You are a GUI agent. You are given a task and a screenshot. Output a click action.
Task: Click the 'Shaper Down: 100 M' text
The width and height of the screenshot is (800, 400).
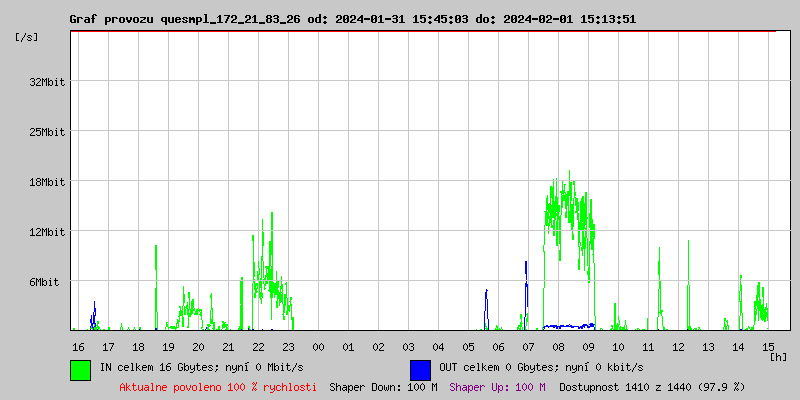(x=383, y=387)
